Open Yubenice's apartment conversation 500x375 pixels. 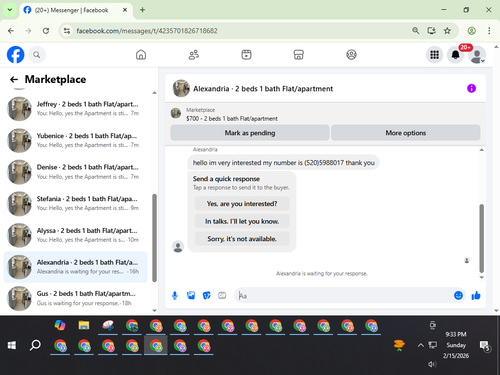(75, 140)
